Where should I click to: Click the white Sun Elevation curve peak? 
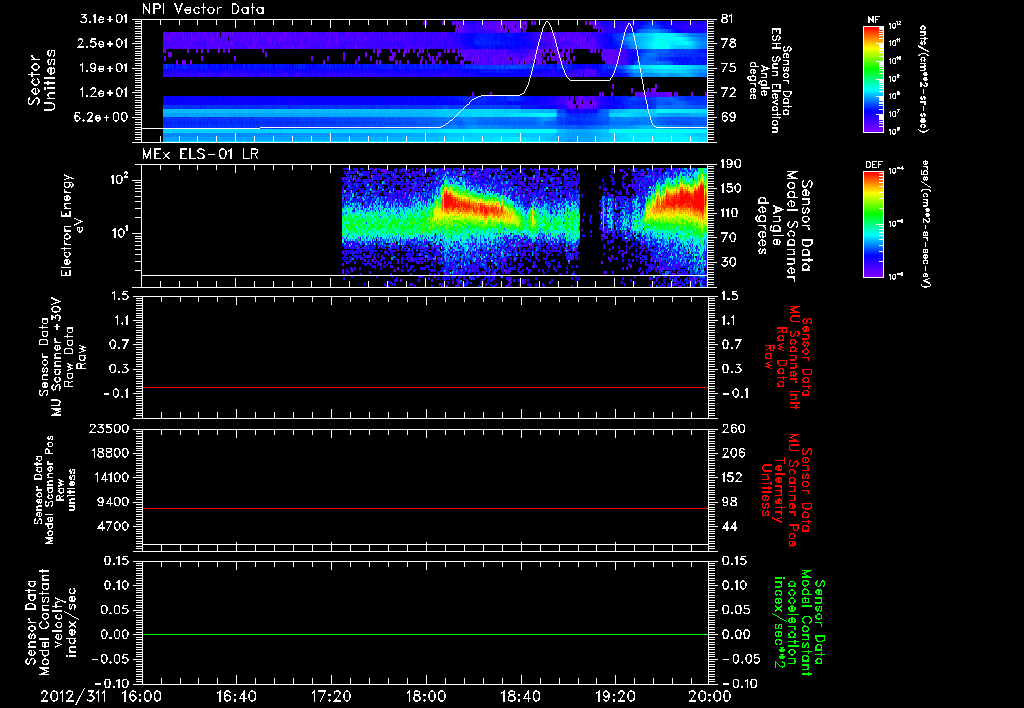(x=547, y=23)
